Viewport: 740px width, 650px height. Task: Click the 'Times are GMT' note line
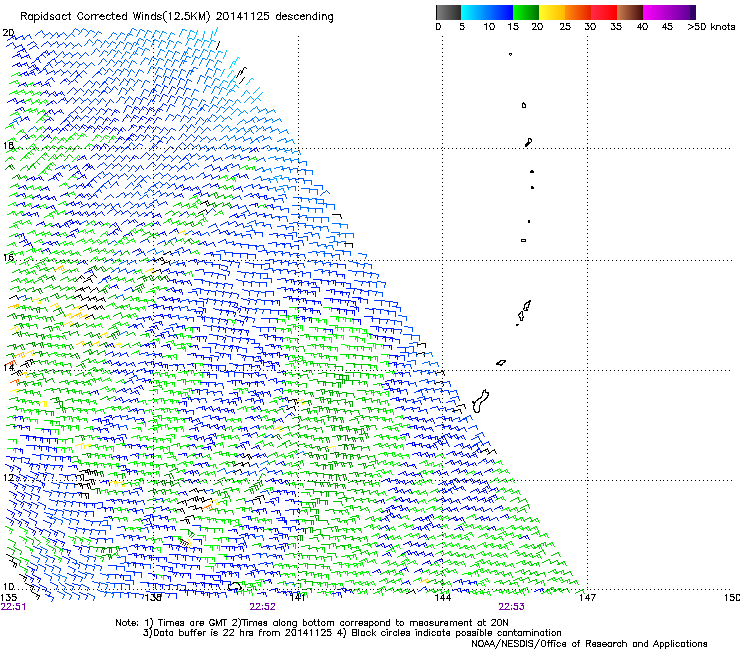(x=312, y=623)
